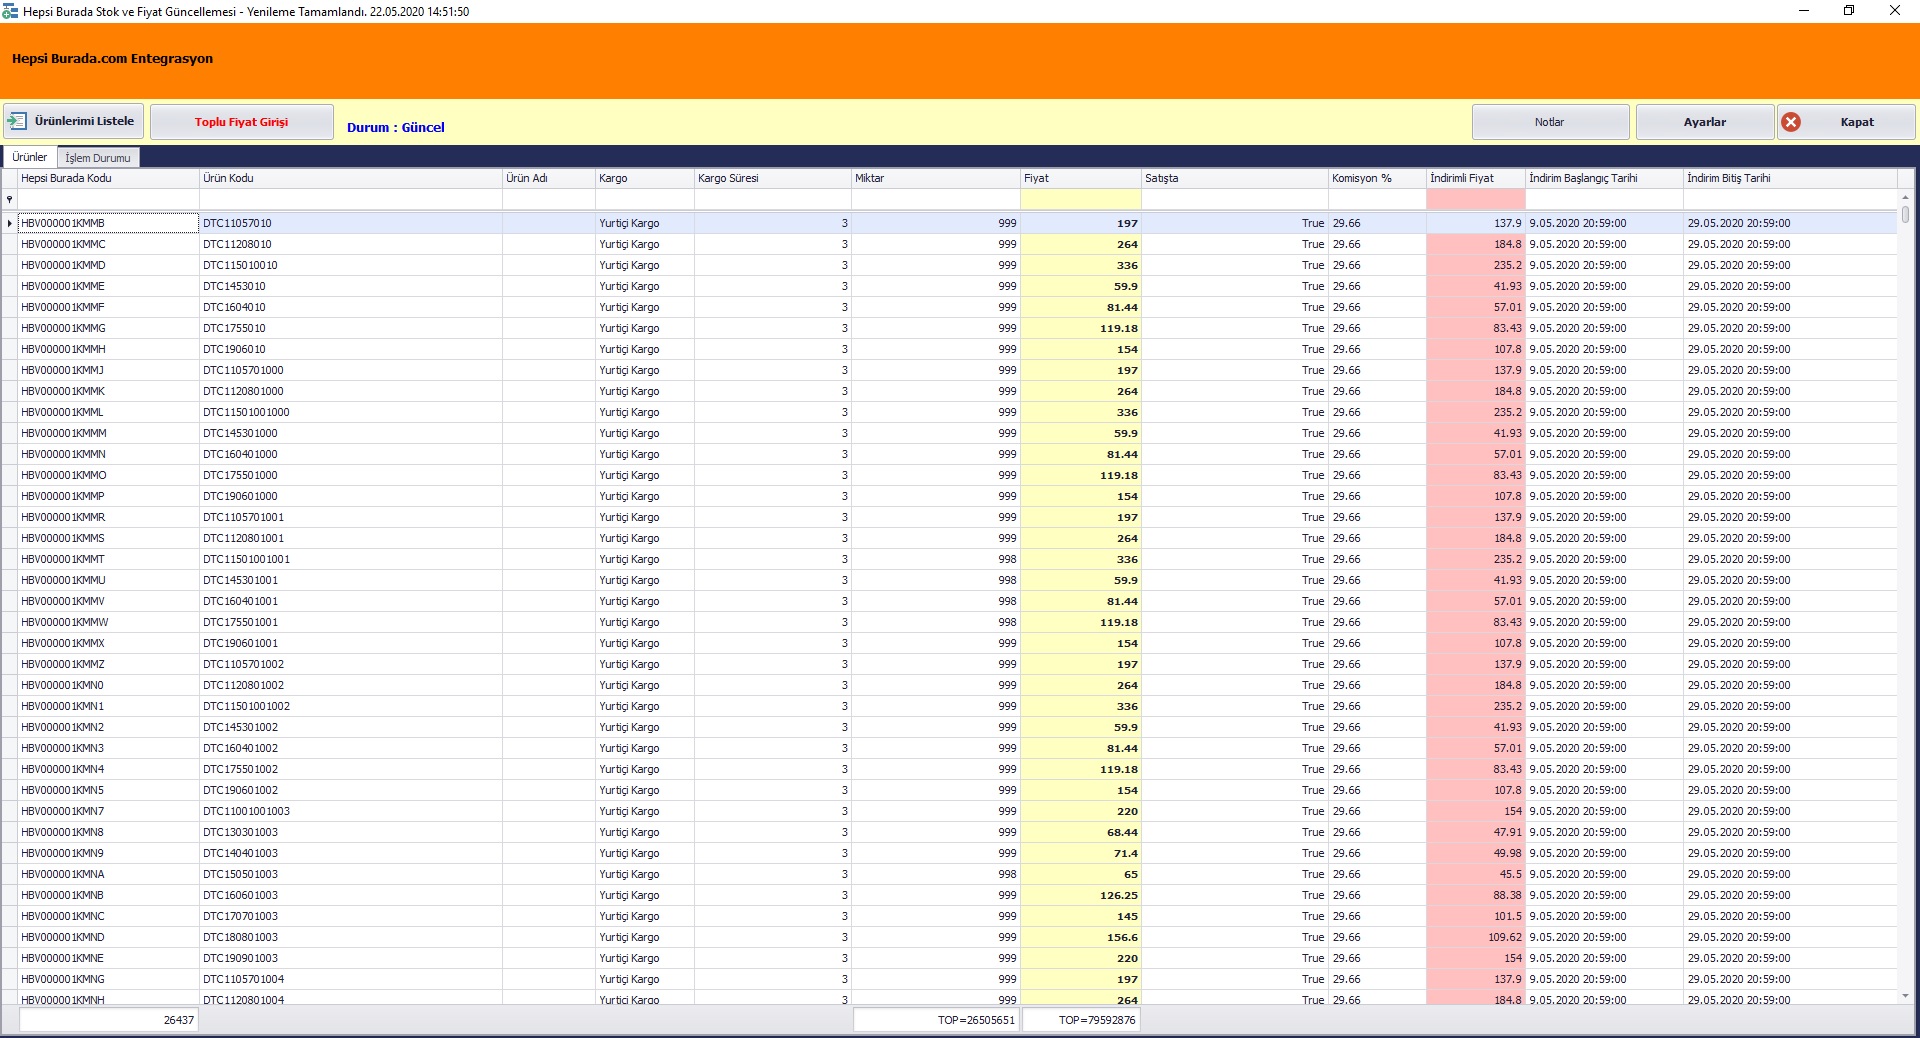Click the current row indicator arrow
This screenshot has width=1920, height=1038.
(10, 223)
